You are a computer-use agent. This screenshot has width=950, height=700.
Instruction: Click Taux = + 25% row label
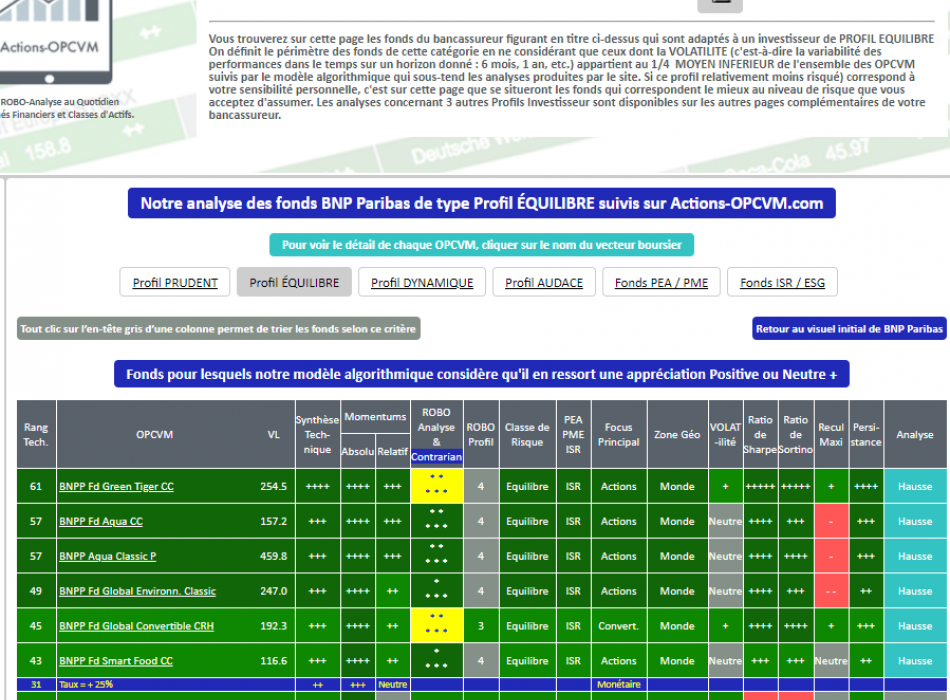coord(86,684)
